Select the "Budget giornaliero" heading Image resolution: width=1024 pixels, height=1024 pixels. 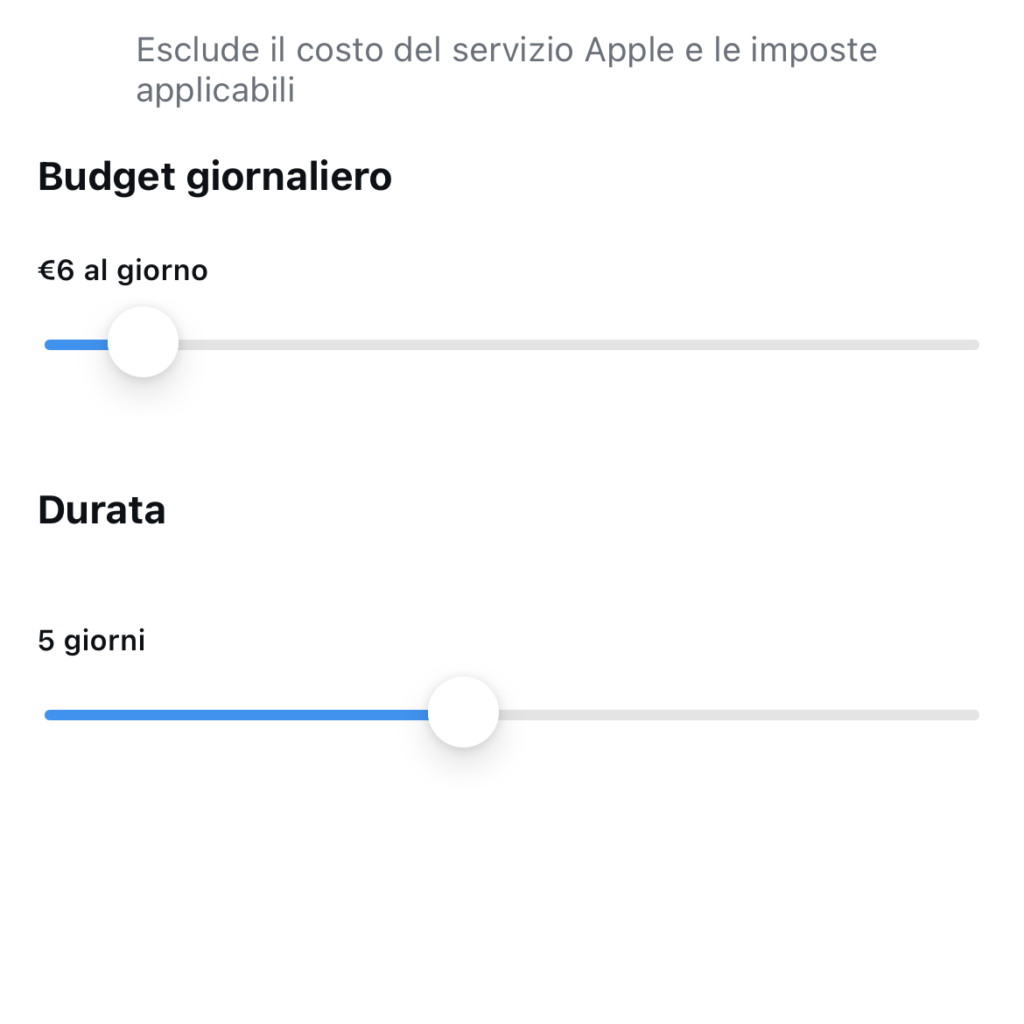214,177
